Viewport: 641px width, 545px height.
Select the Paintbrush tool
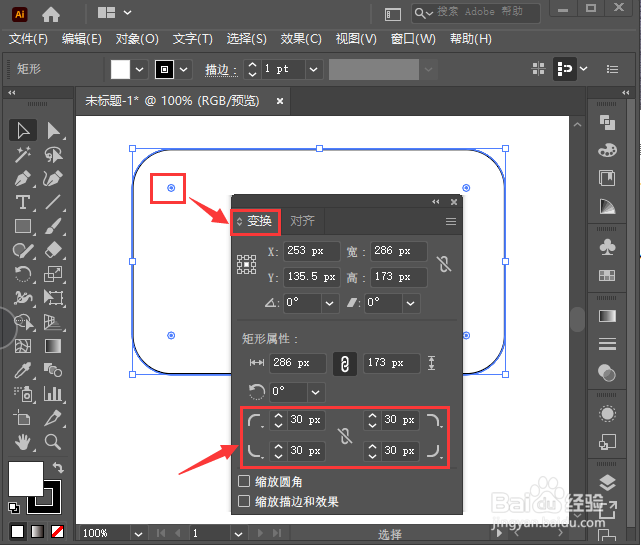point(54,226)
